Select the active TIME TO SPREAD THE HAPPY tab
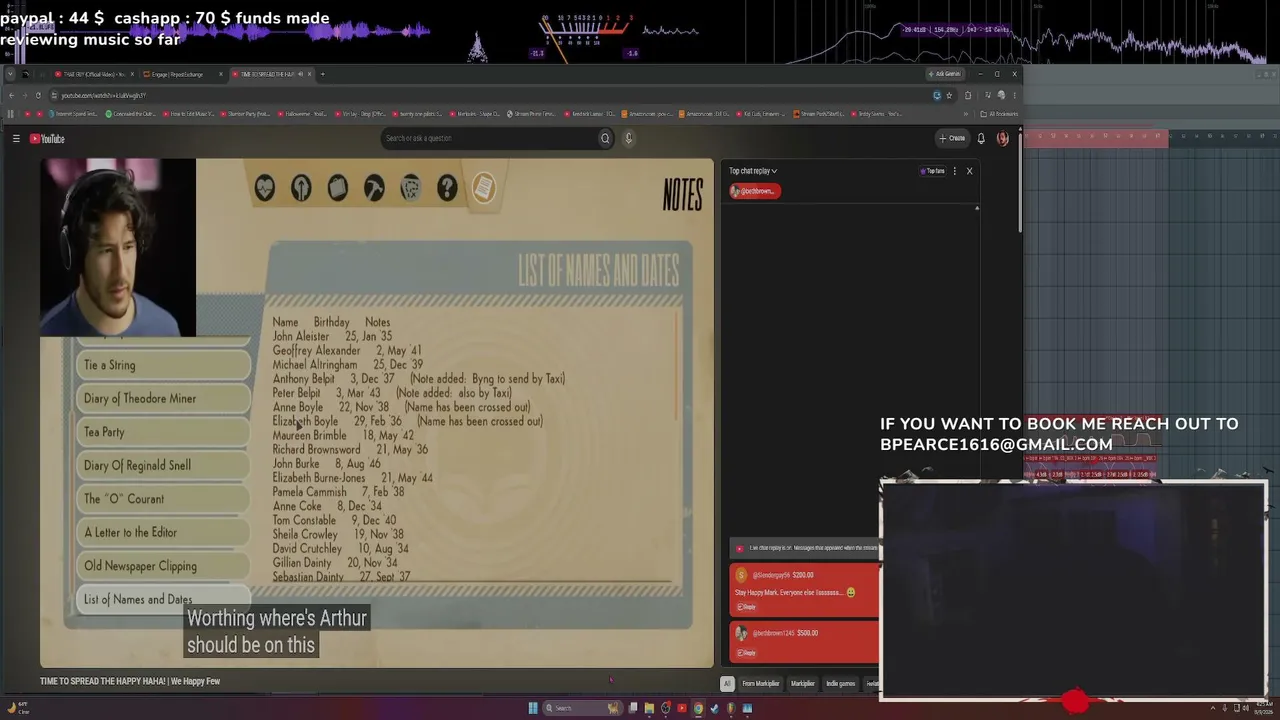The height and width of the screenshot is (720, 1280). [x=273, y=74]
